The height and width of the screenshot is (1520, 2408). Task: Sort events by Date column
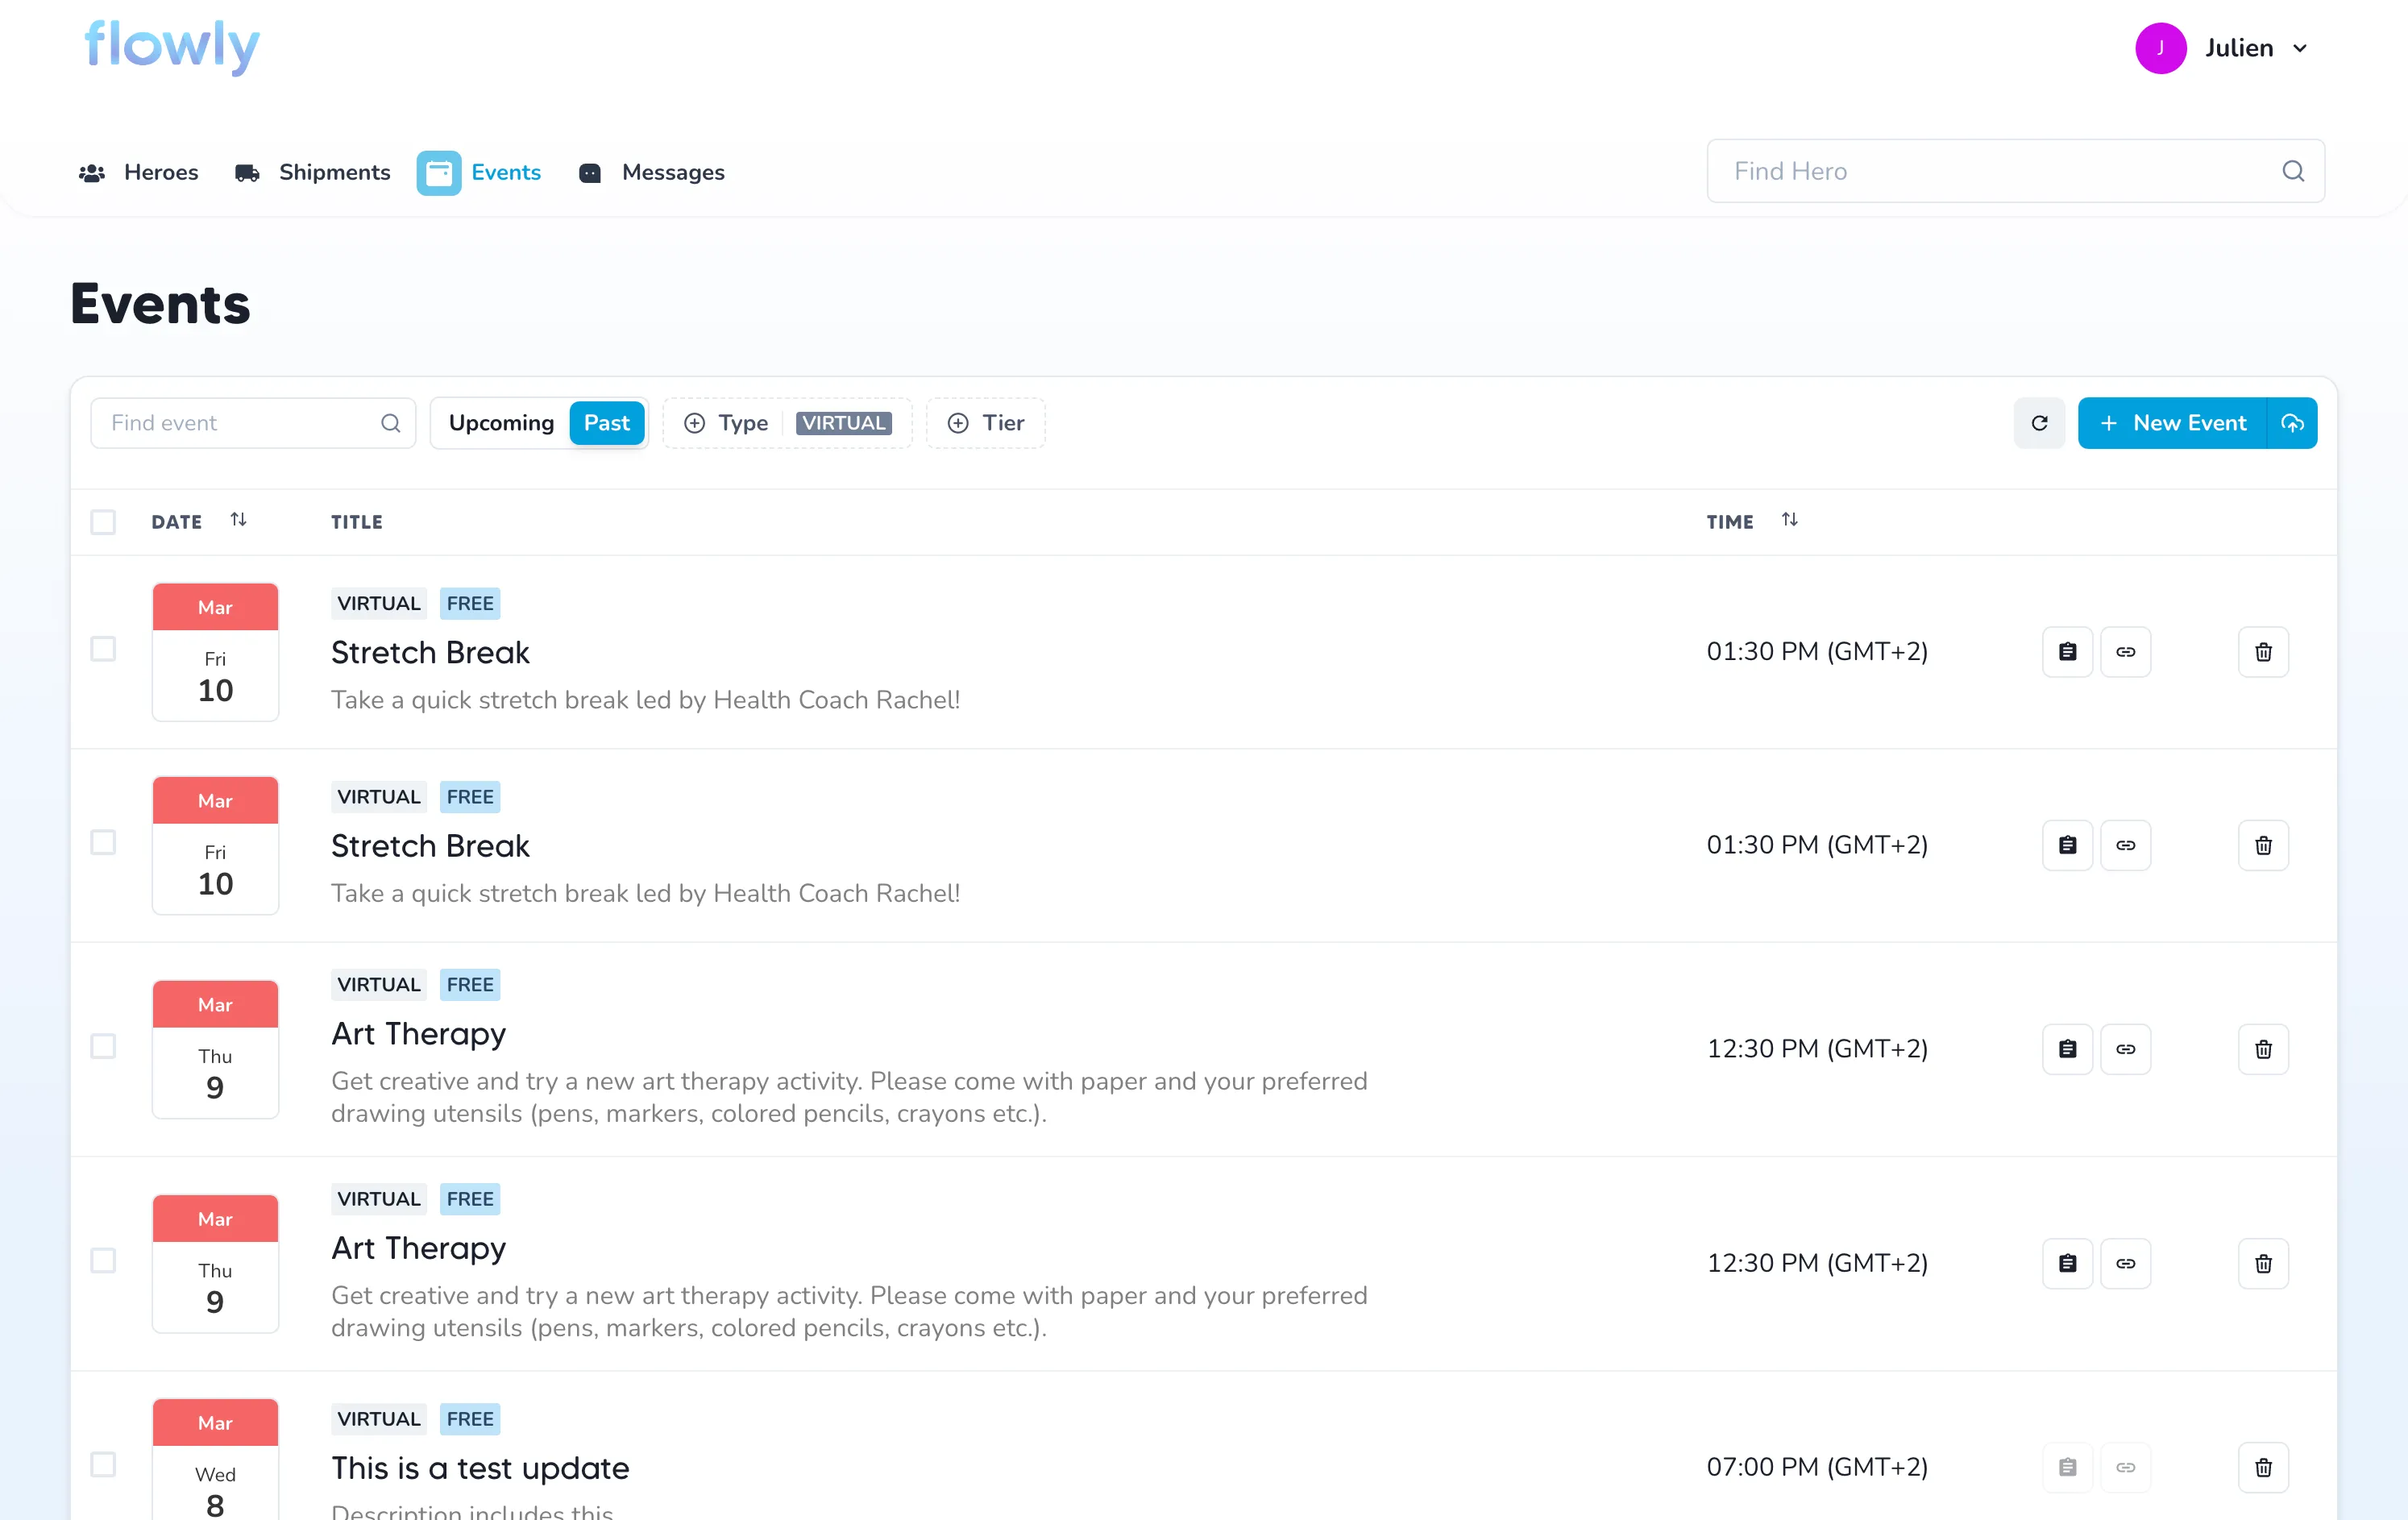[239, 520]
